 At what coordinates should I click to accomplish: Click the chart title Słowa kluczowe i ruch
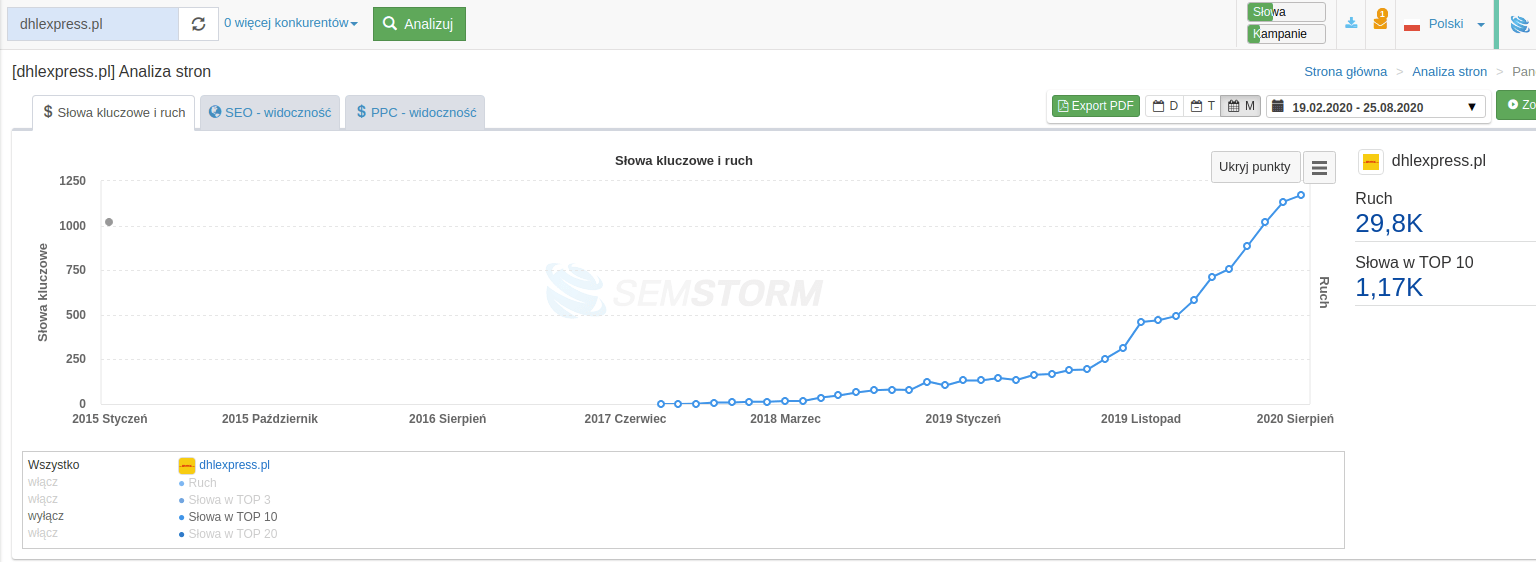click(x=684, y=160)
